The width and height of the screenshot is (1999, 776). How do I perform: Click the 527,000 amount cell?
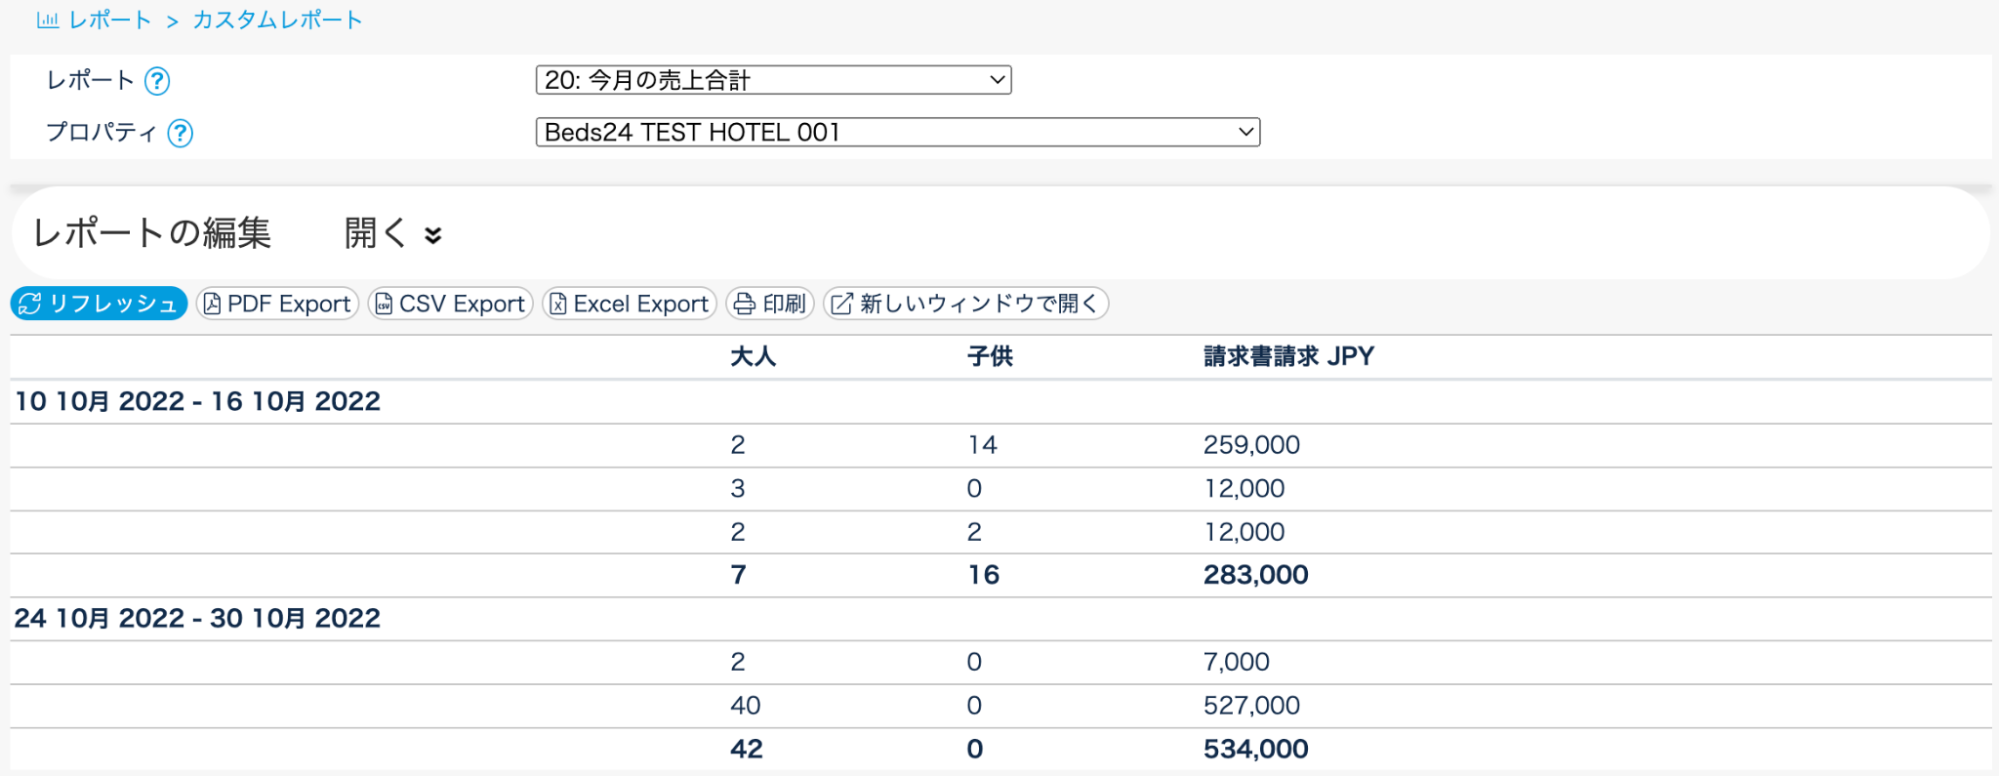coord(1251,706)
